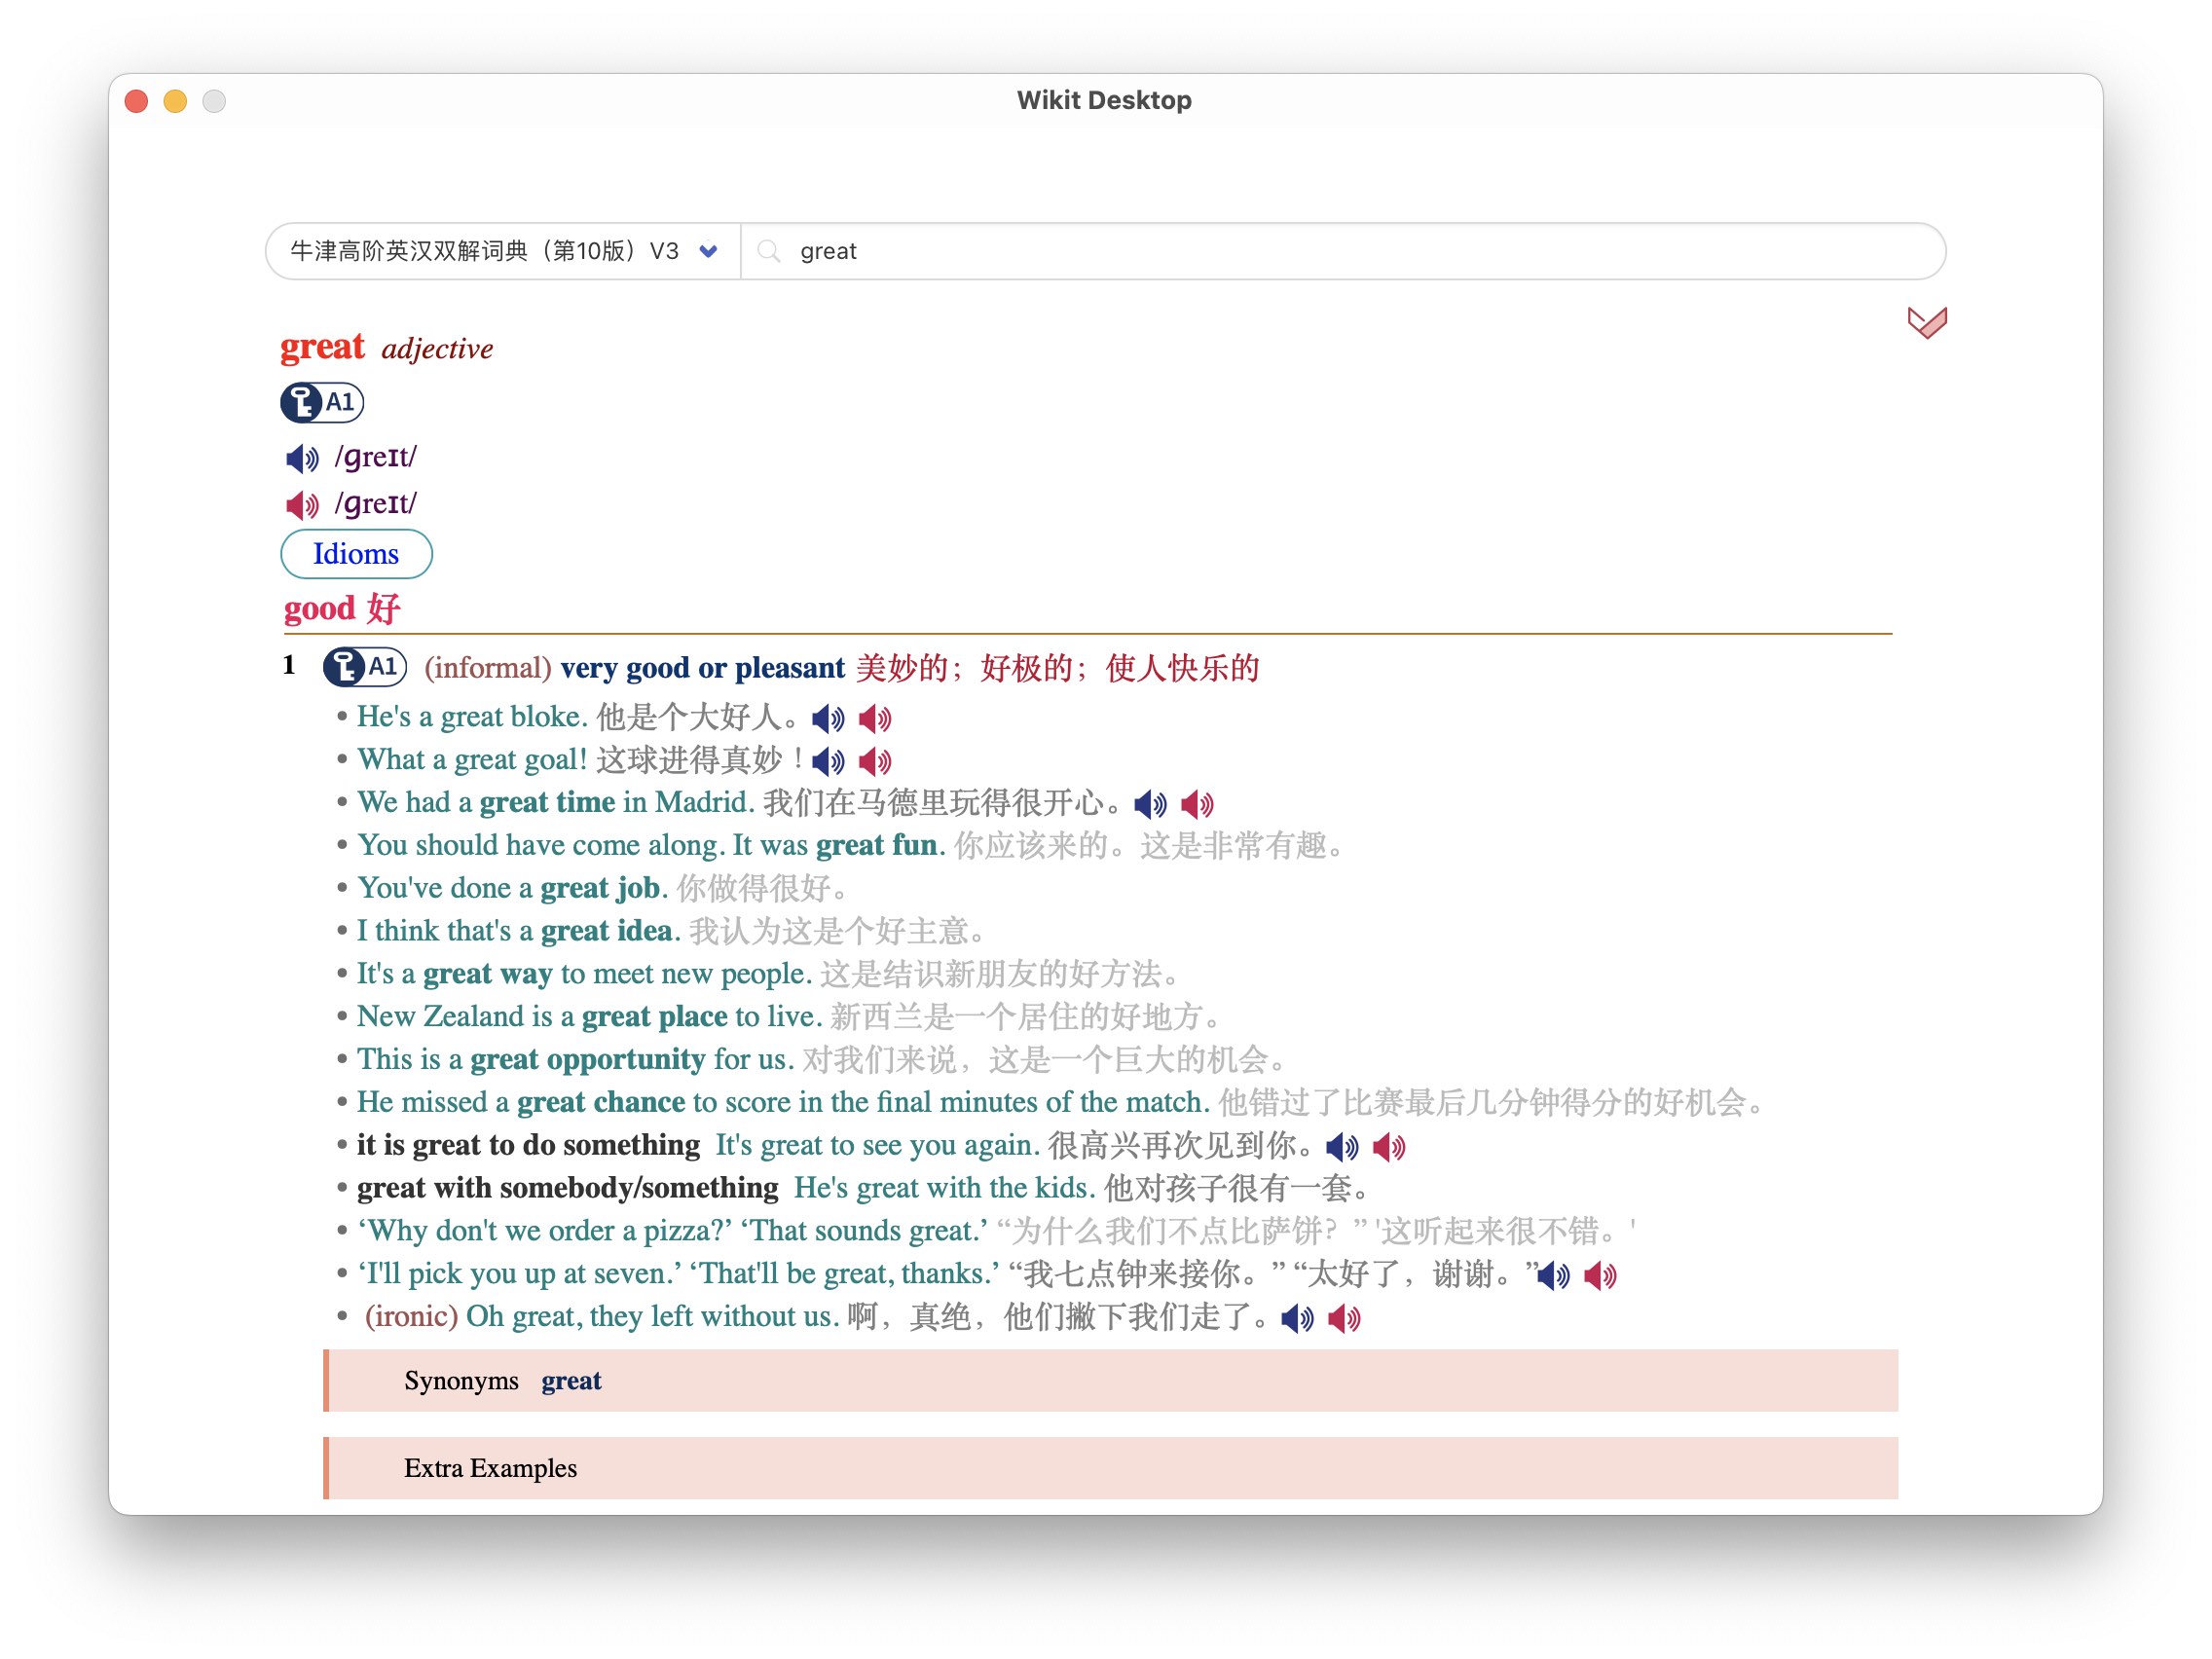Image resolution: width=2212 pixels, height=1659 pixels.
Task: Play blue audio for 'He's a great bloke'
Action: point(827,719)
